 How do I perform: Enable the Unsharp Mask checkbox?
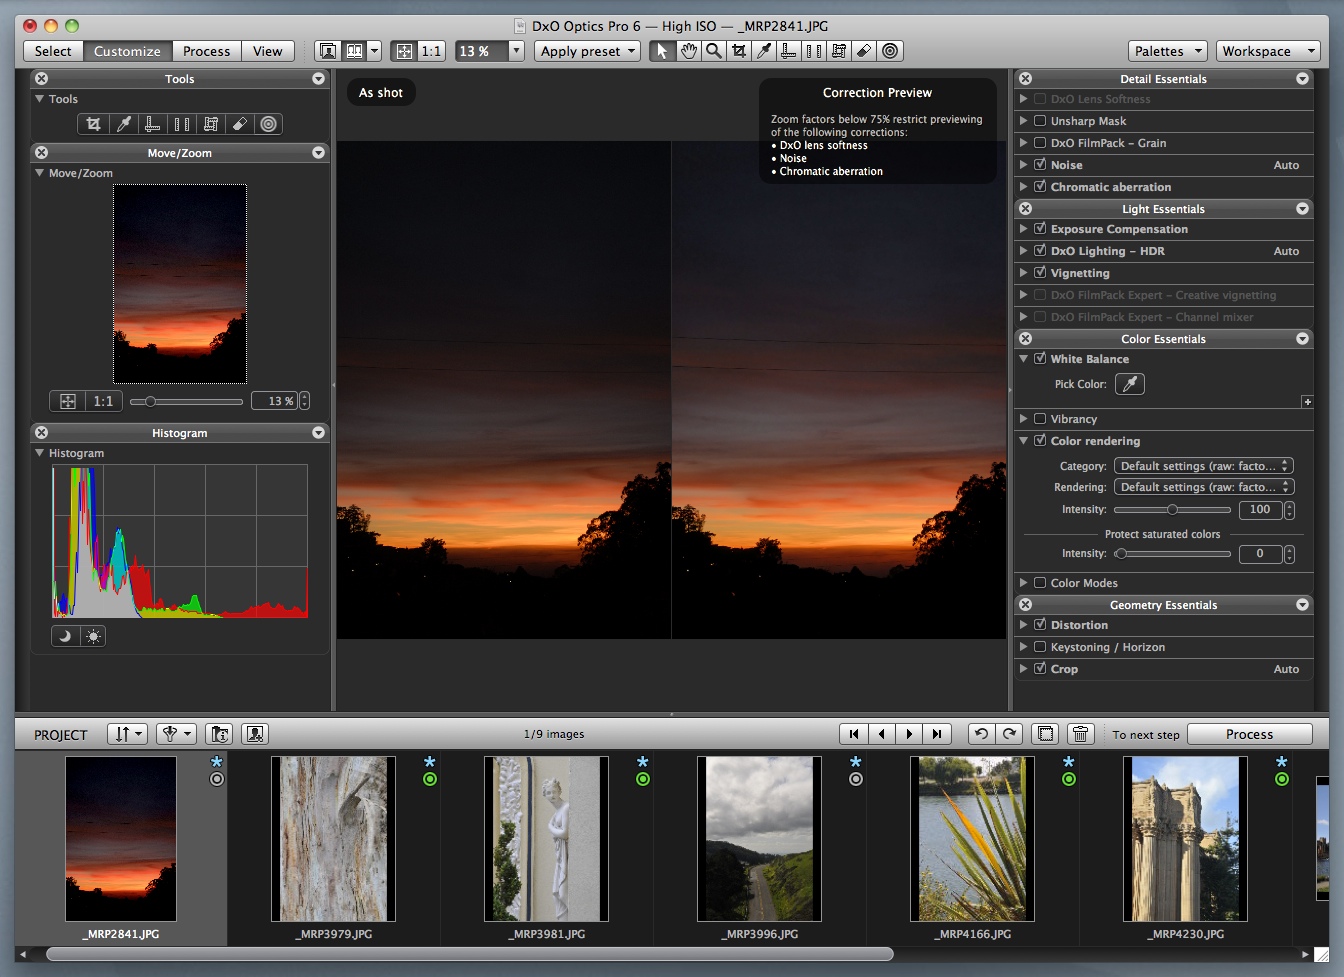(1040, 121)
